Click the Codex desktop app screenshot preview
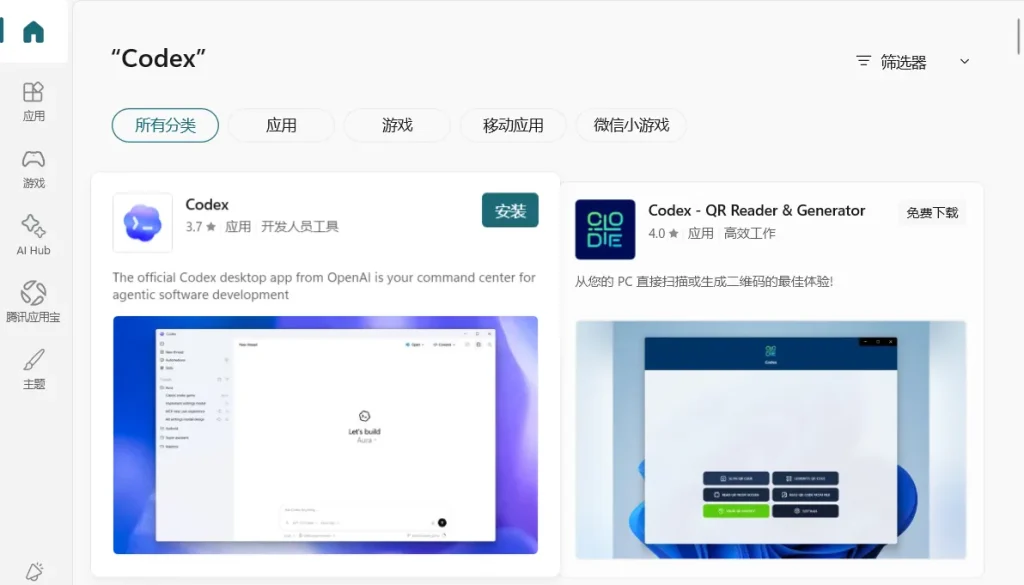This screenshot has height=585, width=1024. (x=325, y=435)
